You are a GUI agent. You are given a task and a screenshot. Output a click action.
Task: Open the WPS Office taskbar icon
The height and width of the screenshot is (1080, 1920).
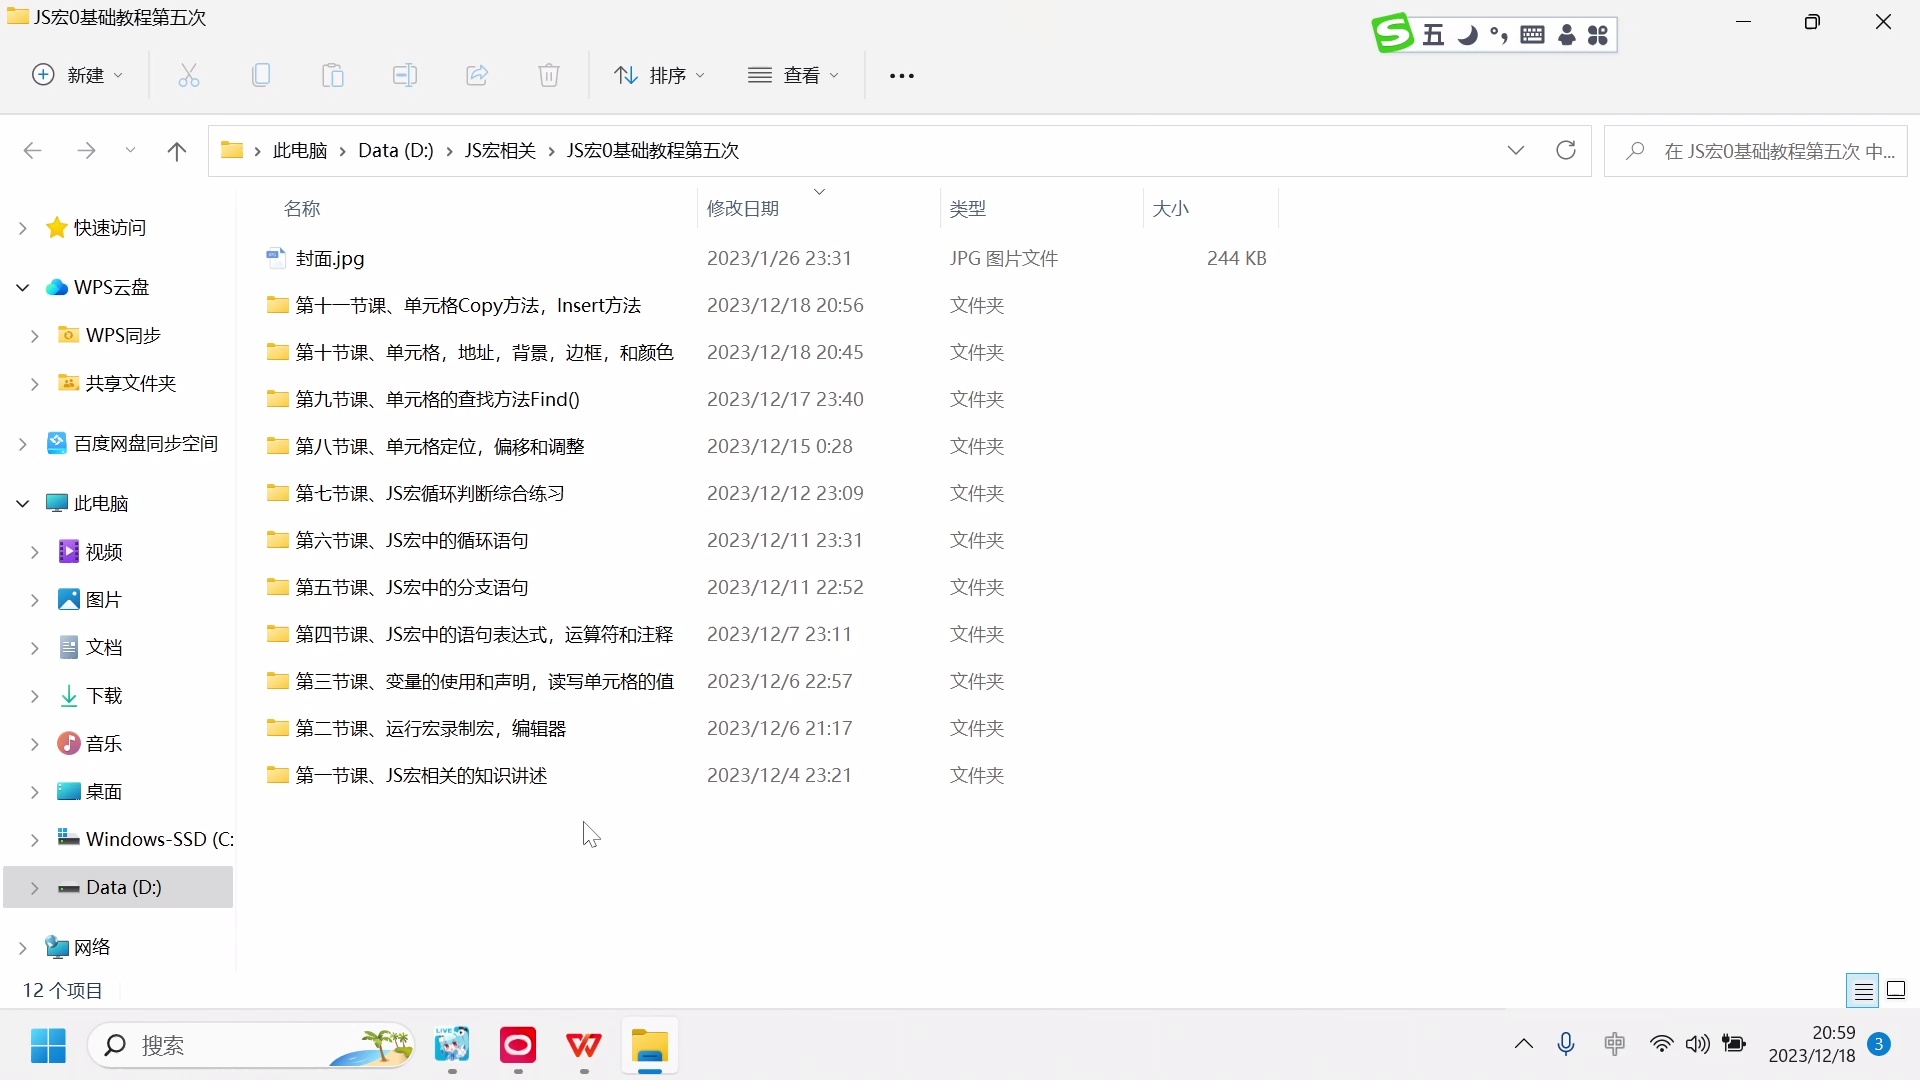point(584,1046)
